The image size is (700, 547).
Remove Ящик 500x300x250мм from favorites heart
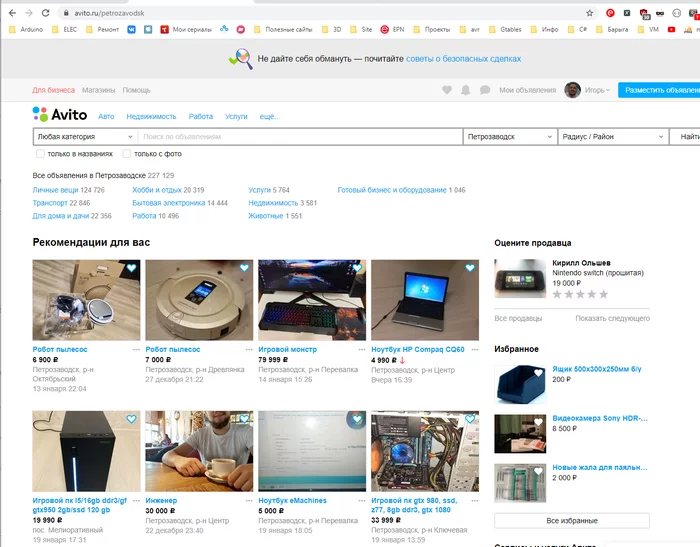click(539, 373)
